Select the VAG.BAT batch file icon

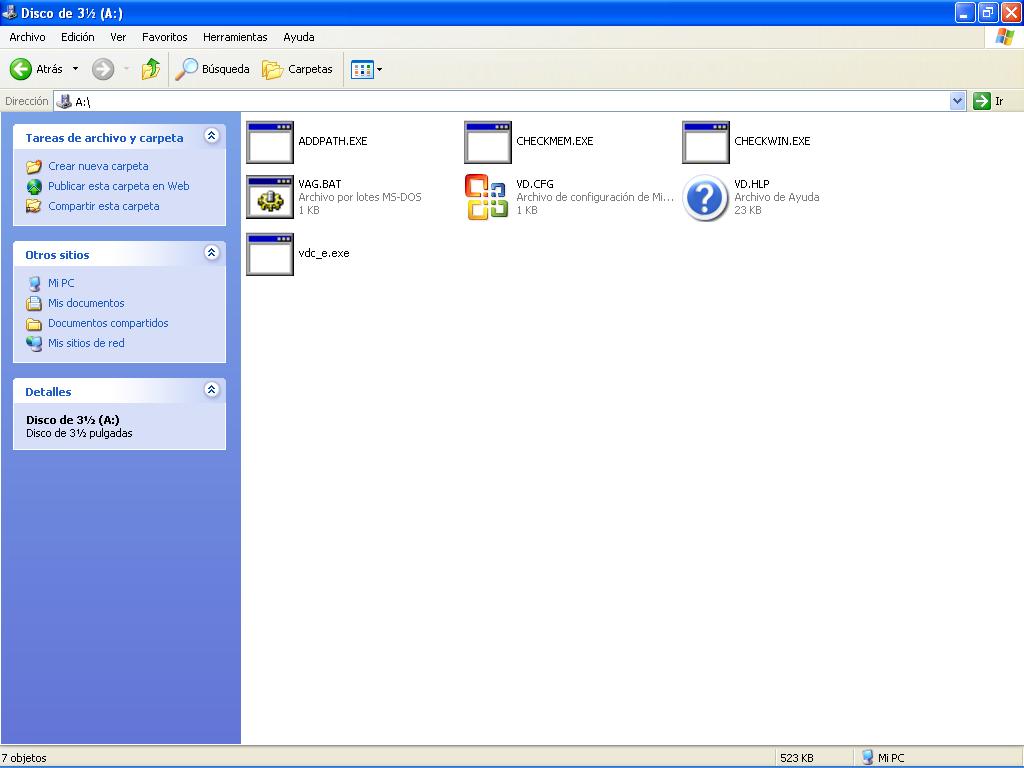(270, 197)
